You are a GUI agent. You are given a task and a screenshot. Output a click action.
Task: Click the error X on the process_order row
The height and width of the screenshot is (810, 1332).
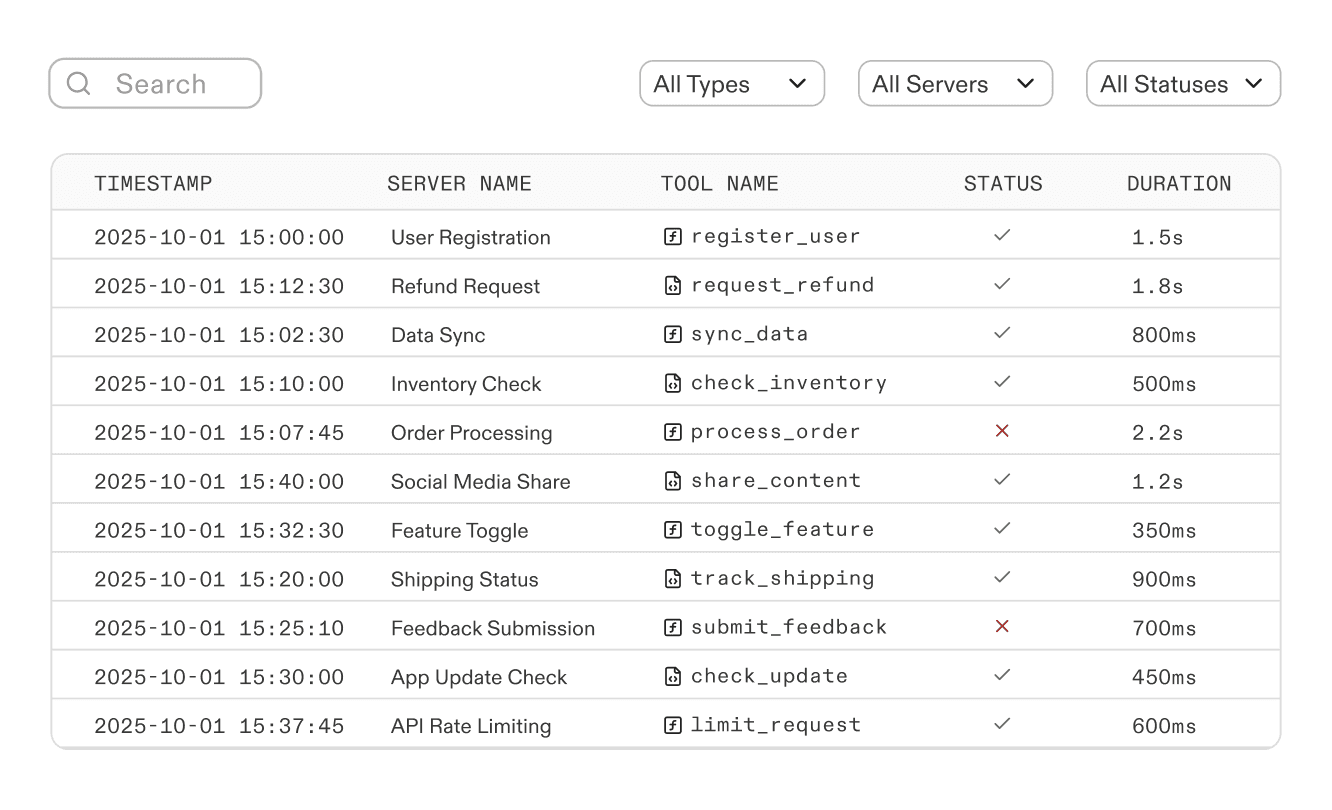(1001, 430)
